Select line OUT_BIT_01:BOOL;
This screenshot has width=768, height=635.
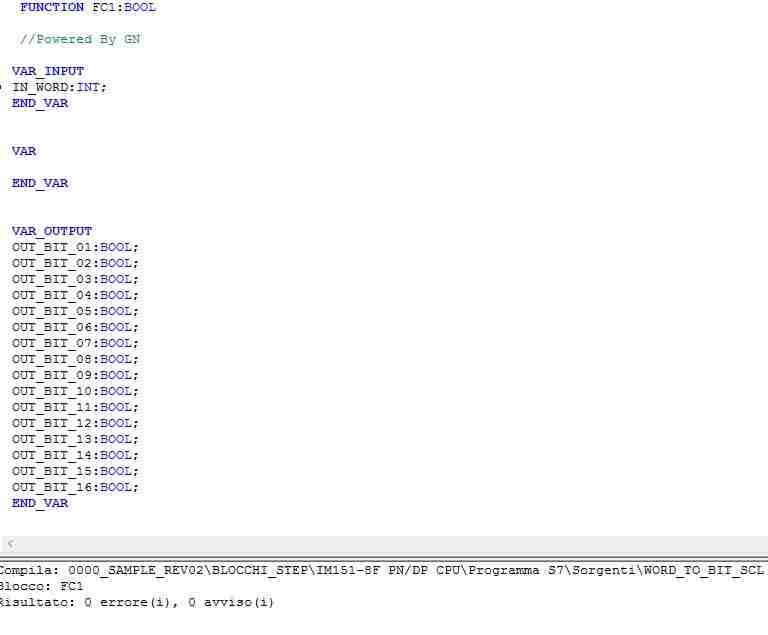click(x=75, y=247)
